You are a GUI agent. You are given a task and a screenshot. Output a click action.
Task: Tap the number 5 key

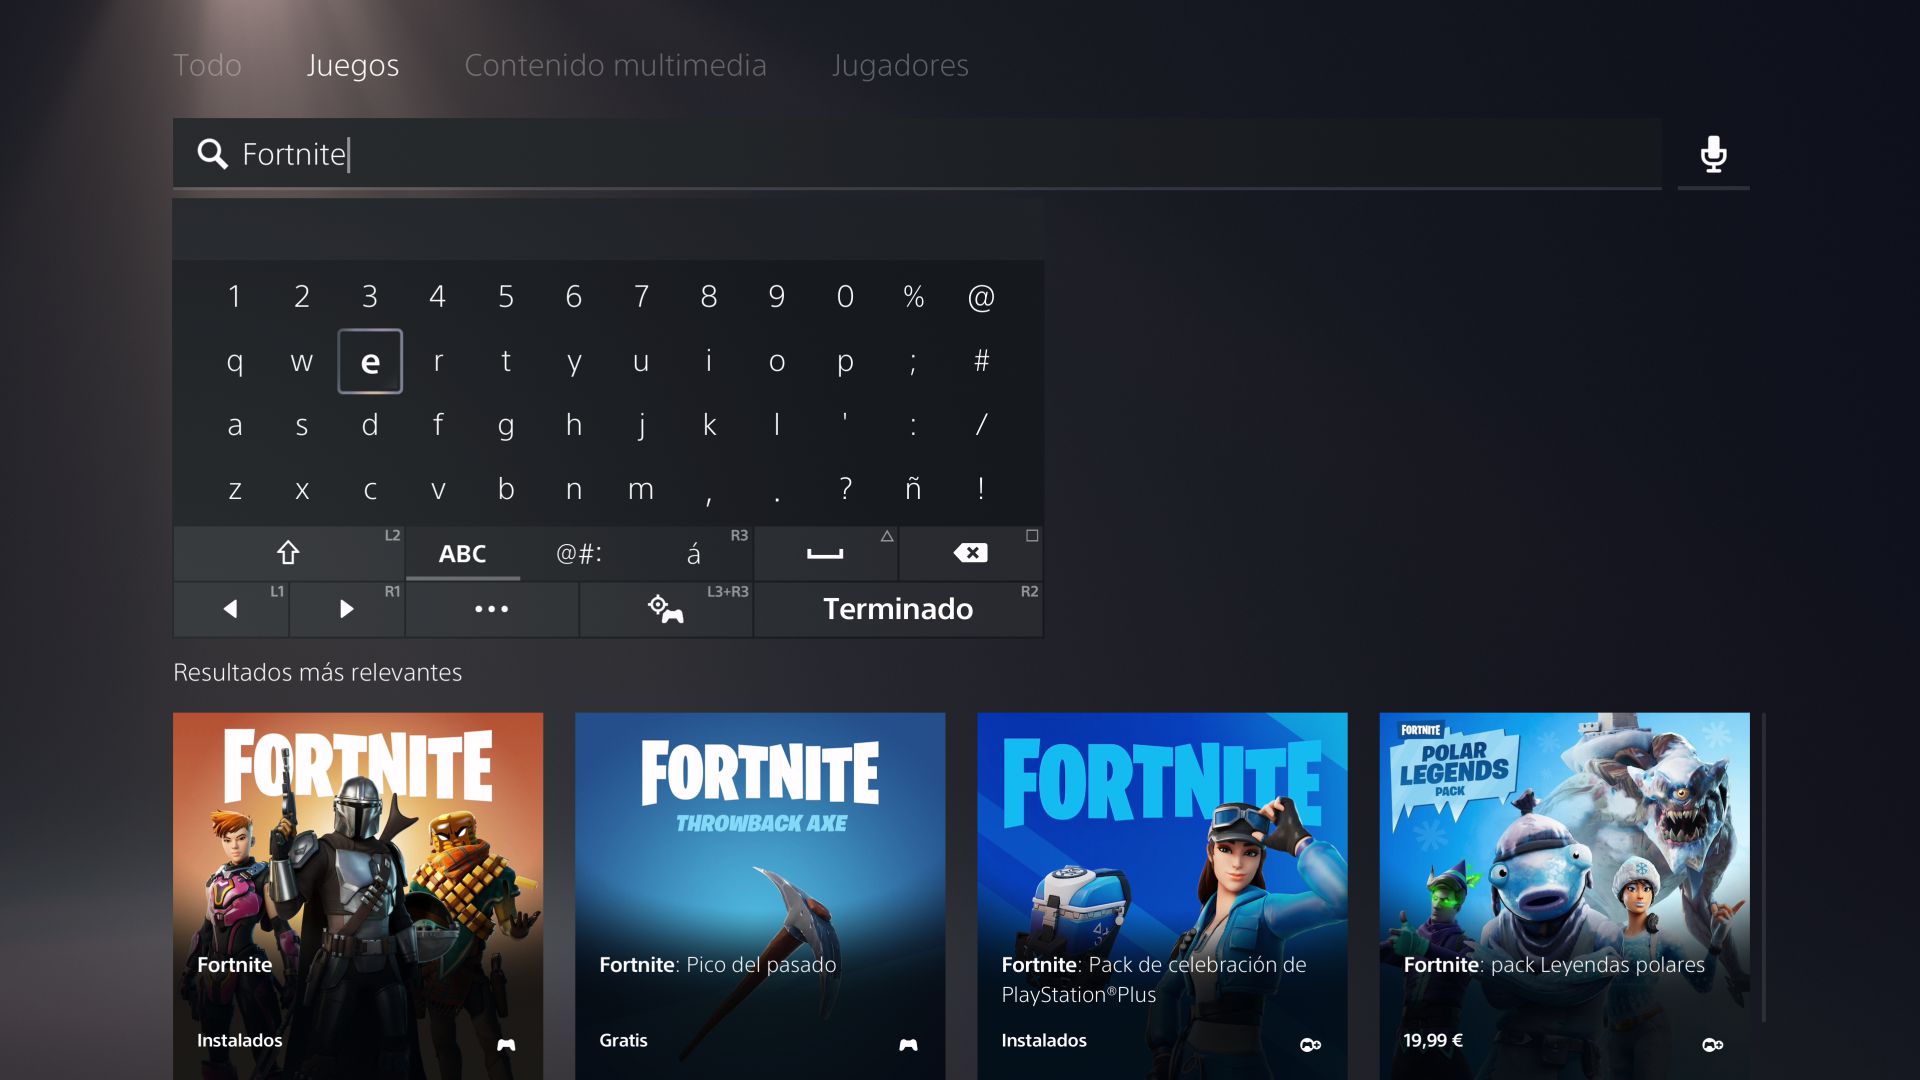click(x=506, y=297)
